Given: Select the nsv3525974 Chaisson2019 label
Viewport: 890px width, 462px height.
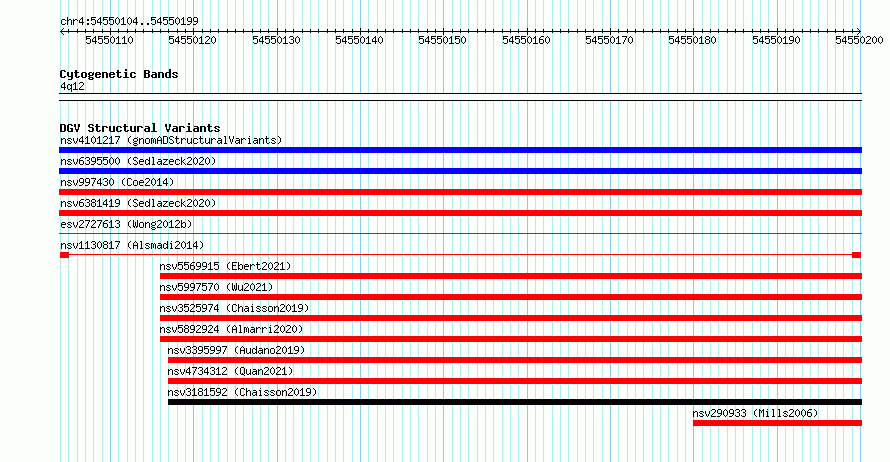Looking at the screenshot, I should click(x=234, y=308).
